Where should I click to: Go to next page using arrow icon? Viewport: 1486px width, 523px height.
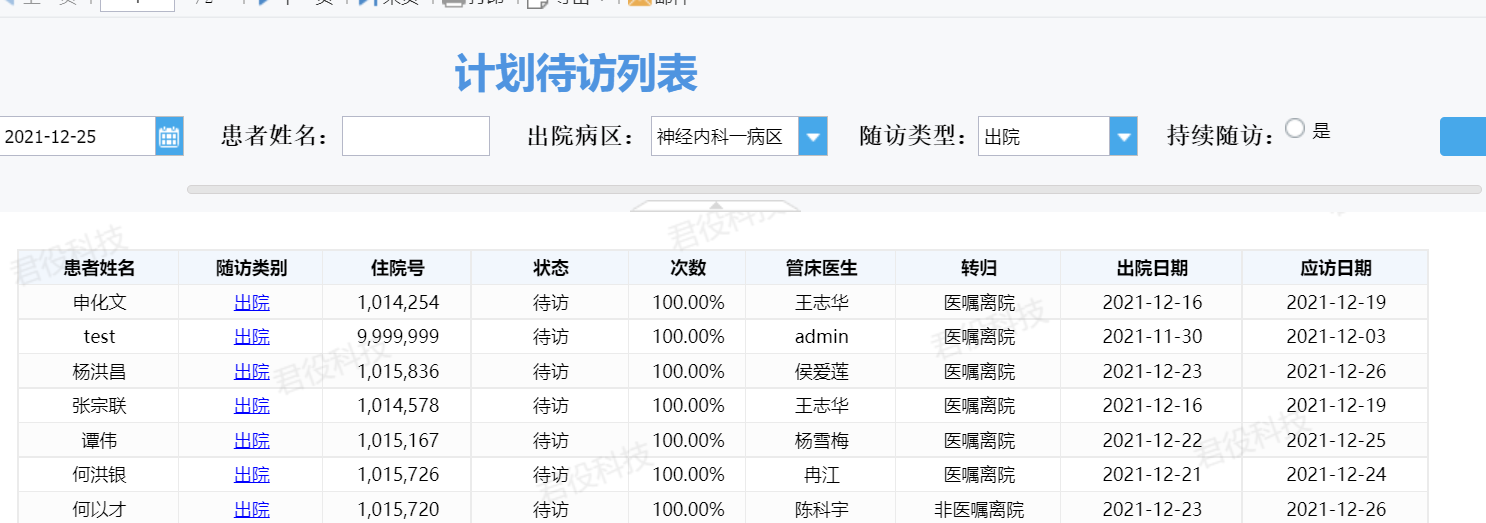266,2
